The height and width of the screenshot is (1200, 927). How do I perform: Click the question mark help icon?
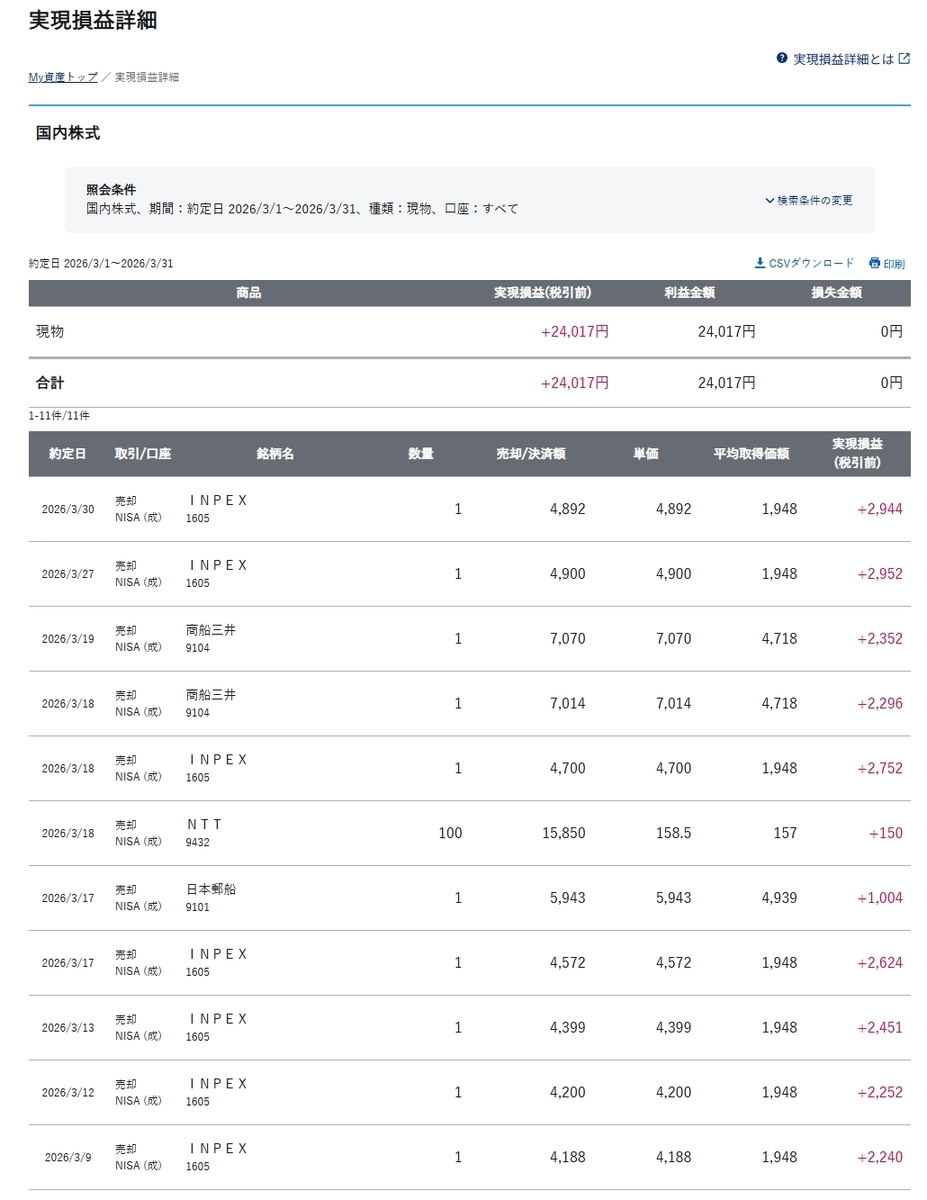(x=782, y=58)
